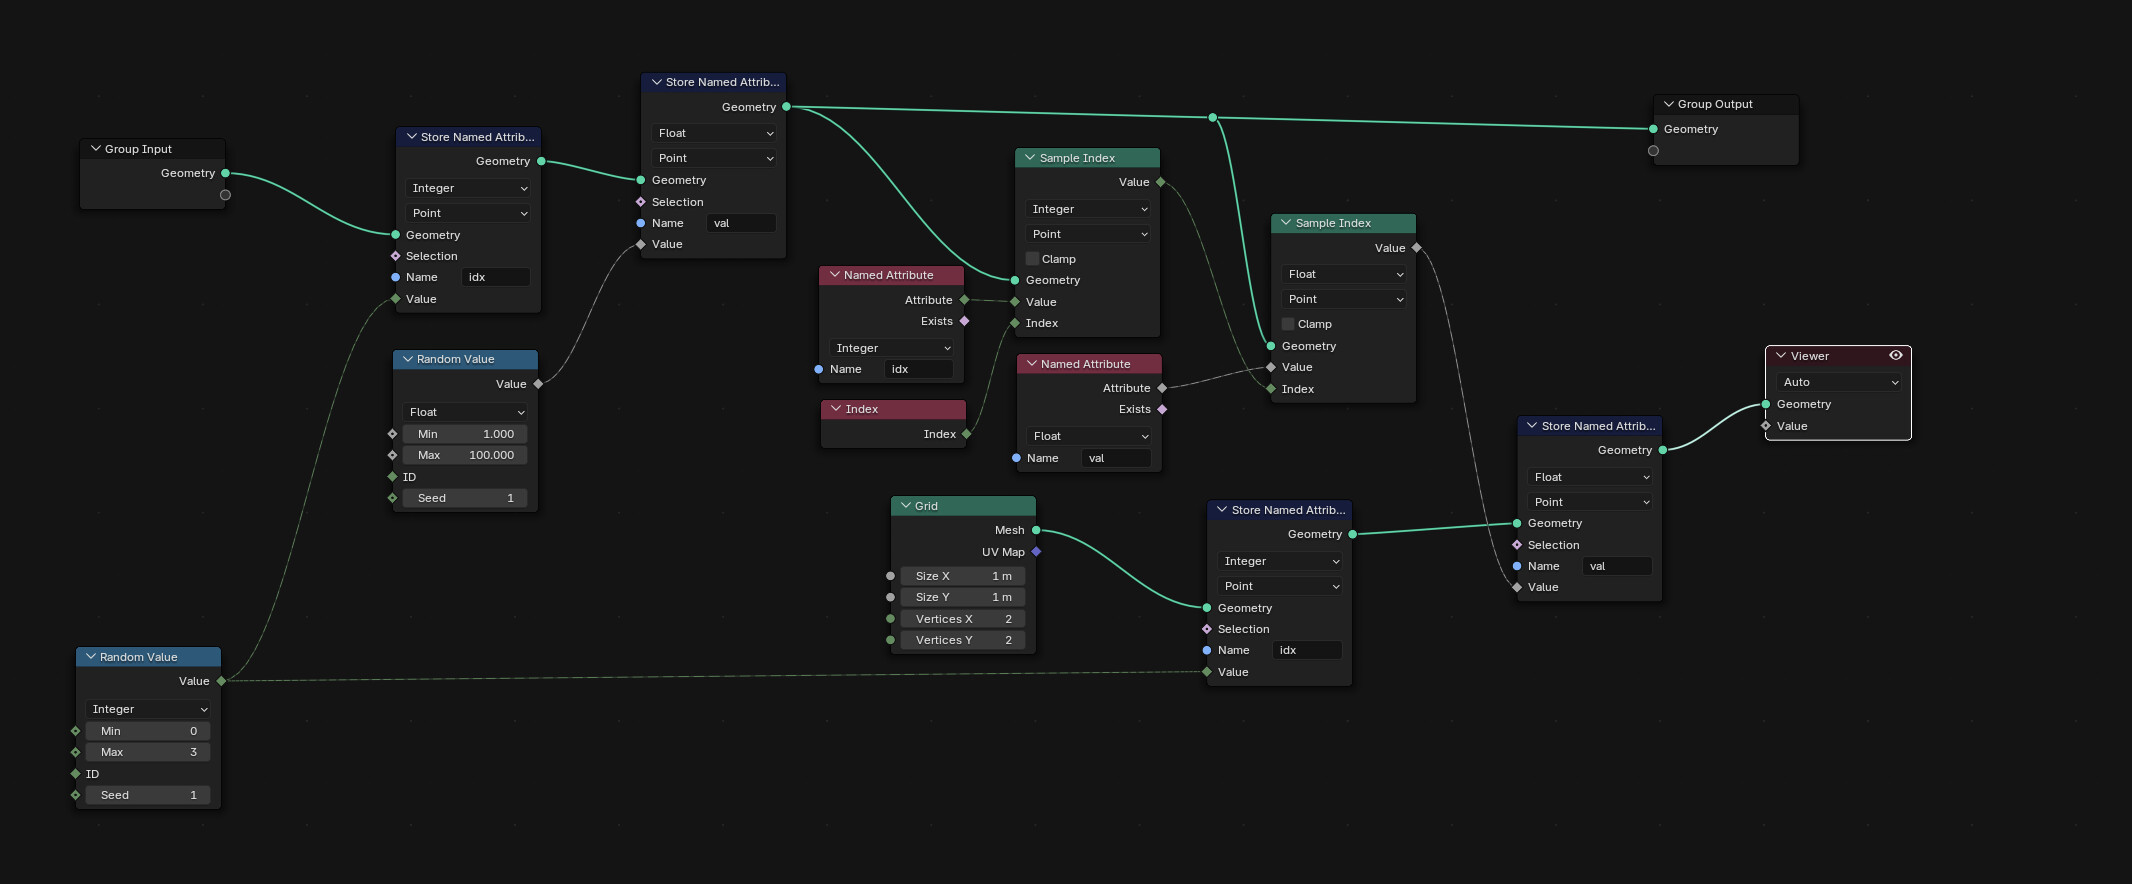The width and height of the screenshot is (2132, 884).
Task: Select the Viewer node by its title
Action: point(1809,356)
